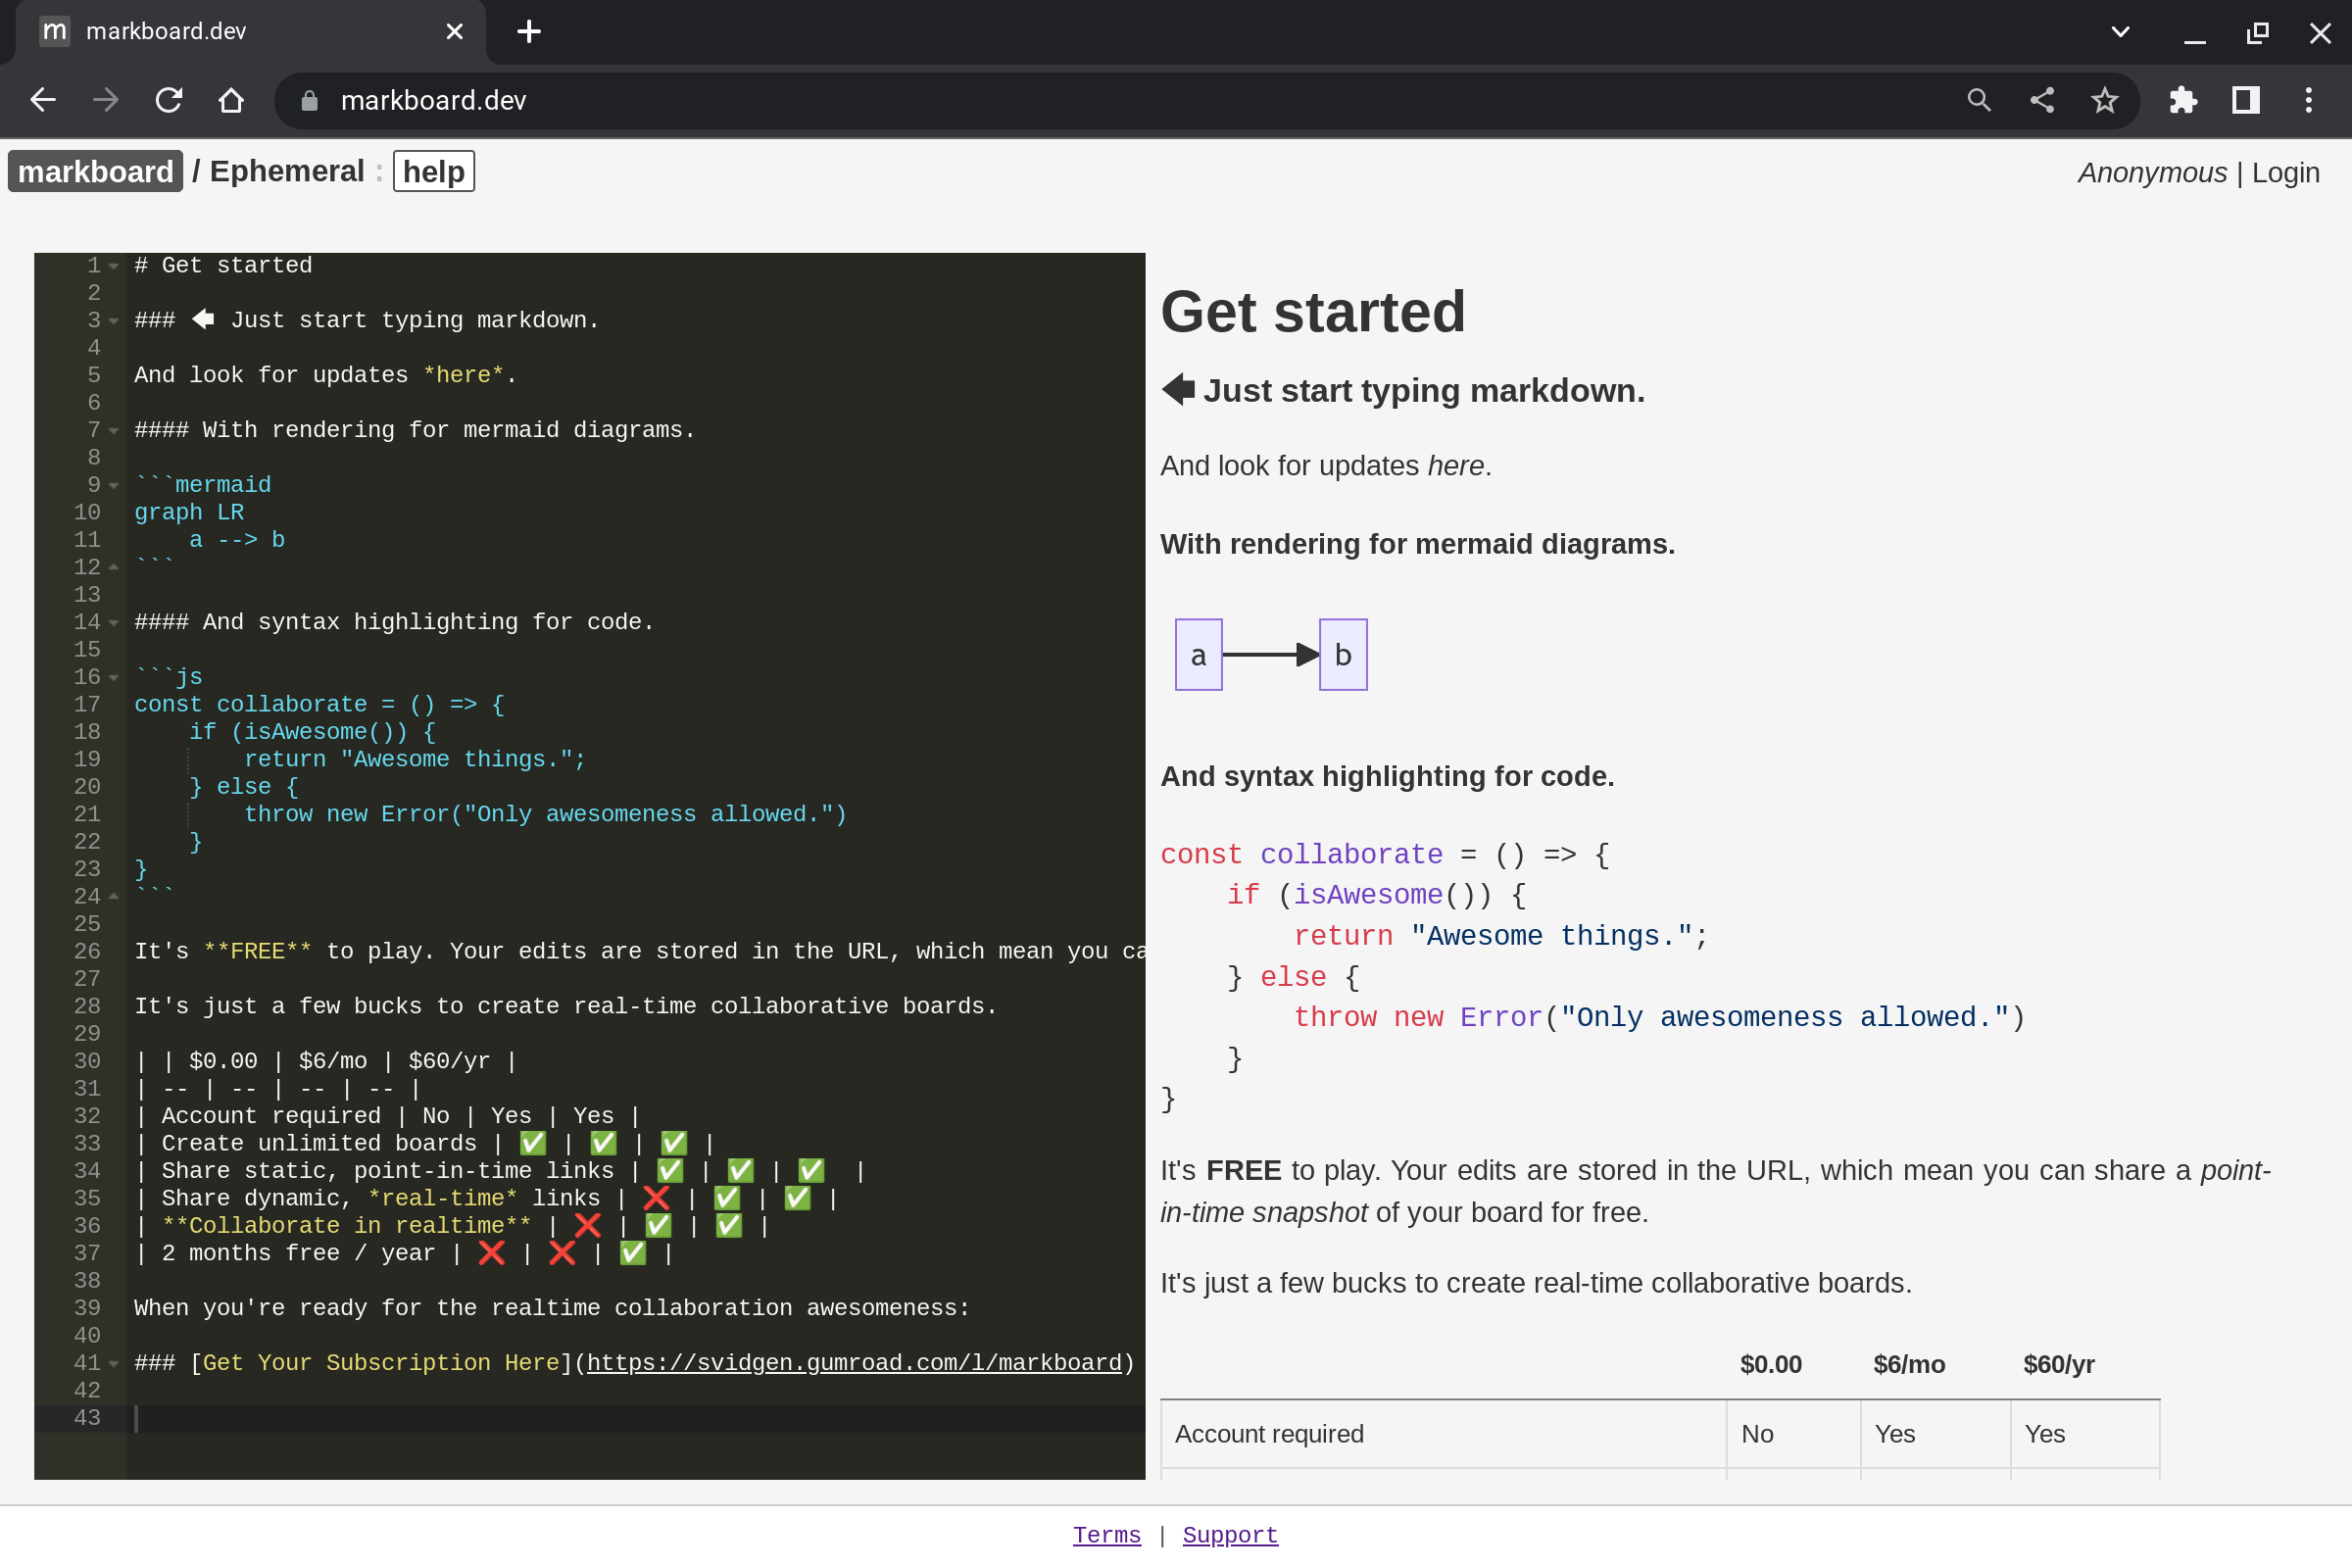Click the Anonymous user label
This screenshot has height=1568, width=2352.
(x=2152, y=173)
